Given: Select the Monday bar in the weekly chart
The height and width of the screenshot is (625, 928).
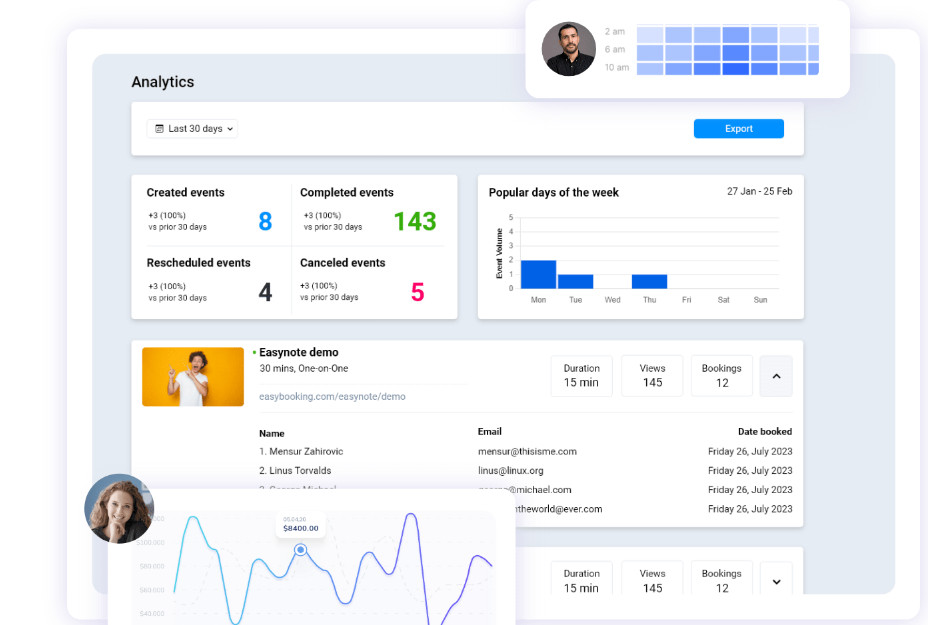Looking at the screenshot, I should click(538, 274).
